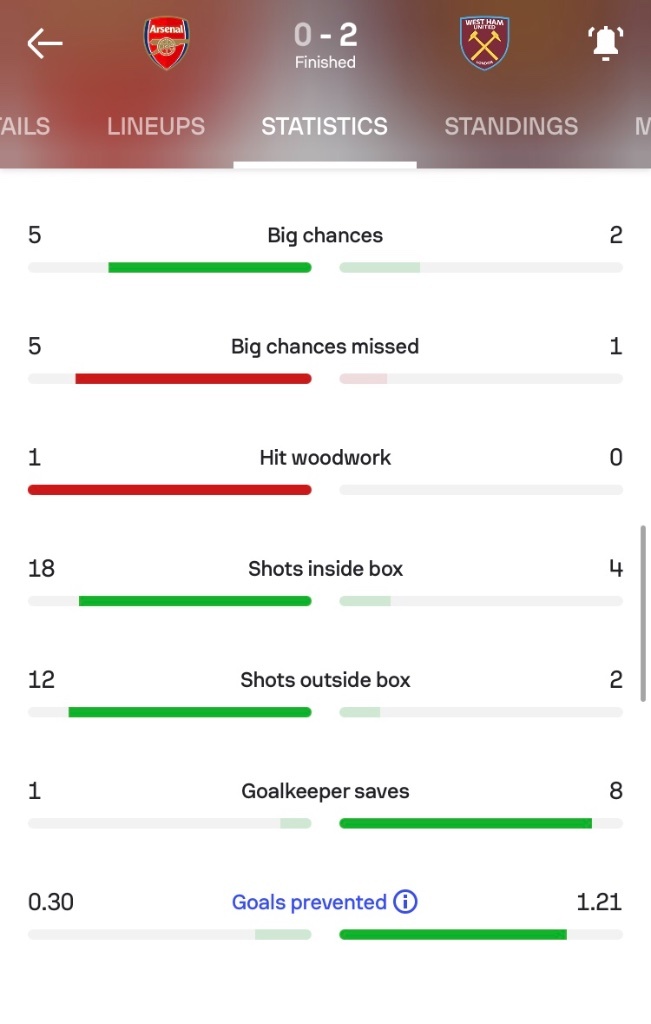Open the cut-off tab after STANDINGS

click(643, 126)
